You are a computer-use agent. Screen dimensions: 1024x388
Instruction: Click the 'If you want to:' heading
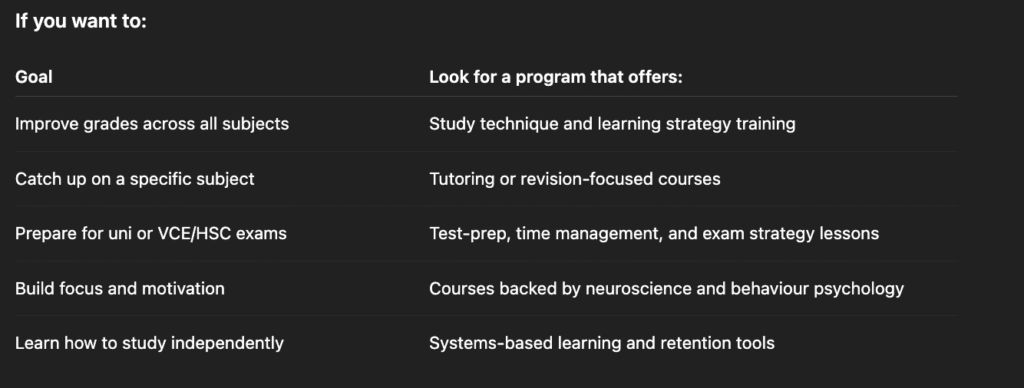[x=80, y=22]
